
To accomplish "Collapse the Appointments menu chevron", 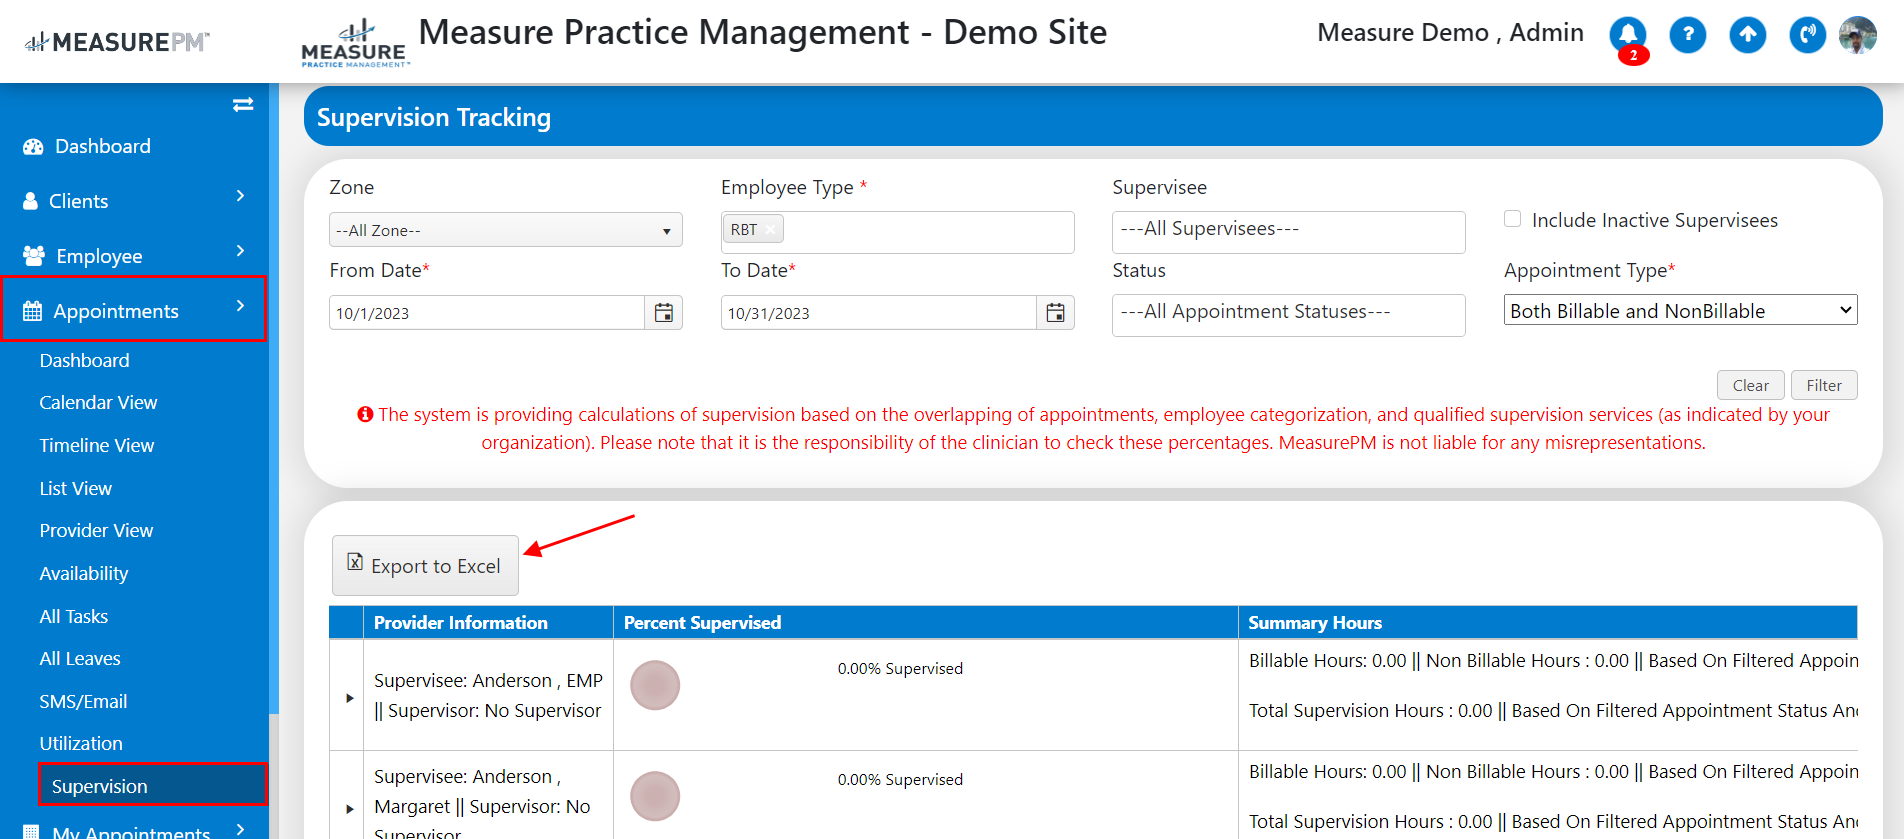I will [240, 306].
